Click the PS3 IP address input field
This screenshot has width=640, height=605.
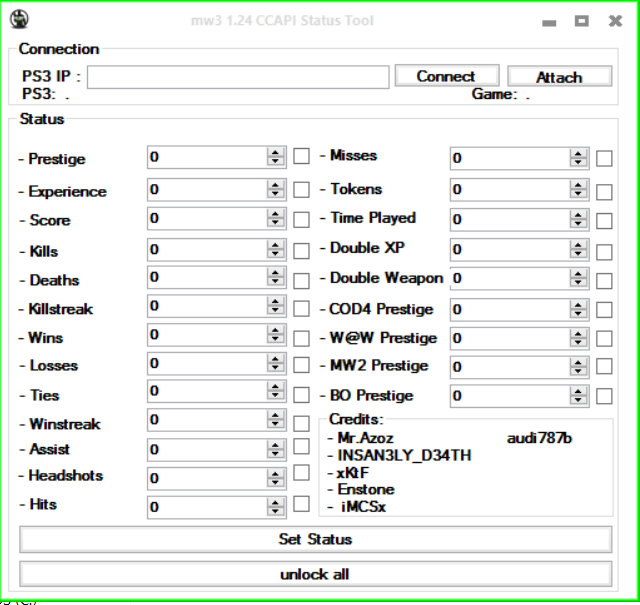(238, 77)
